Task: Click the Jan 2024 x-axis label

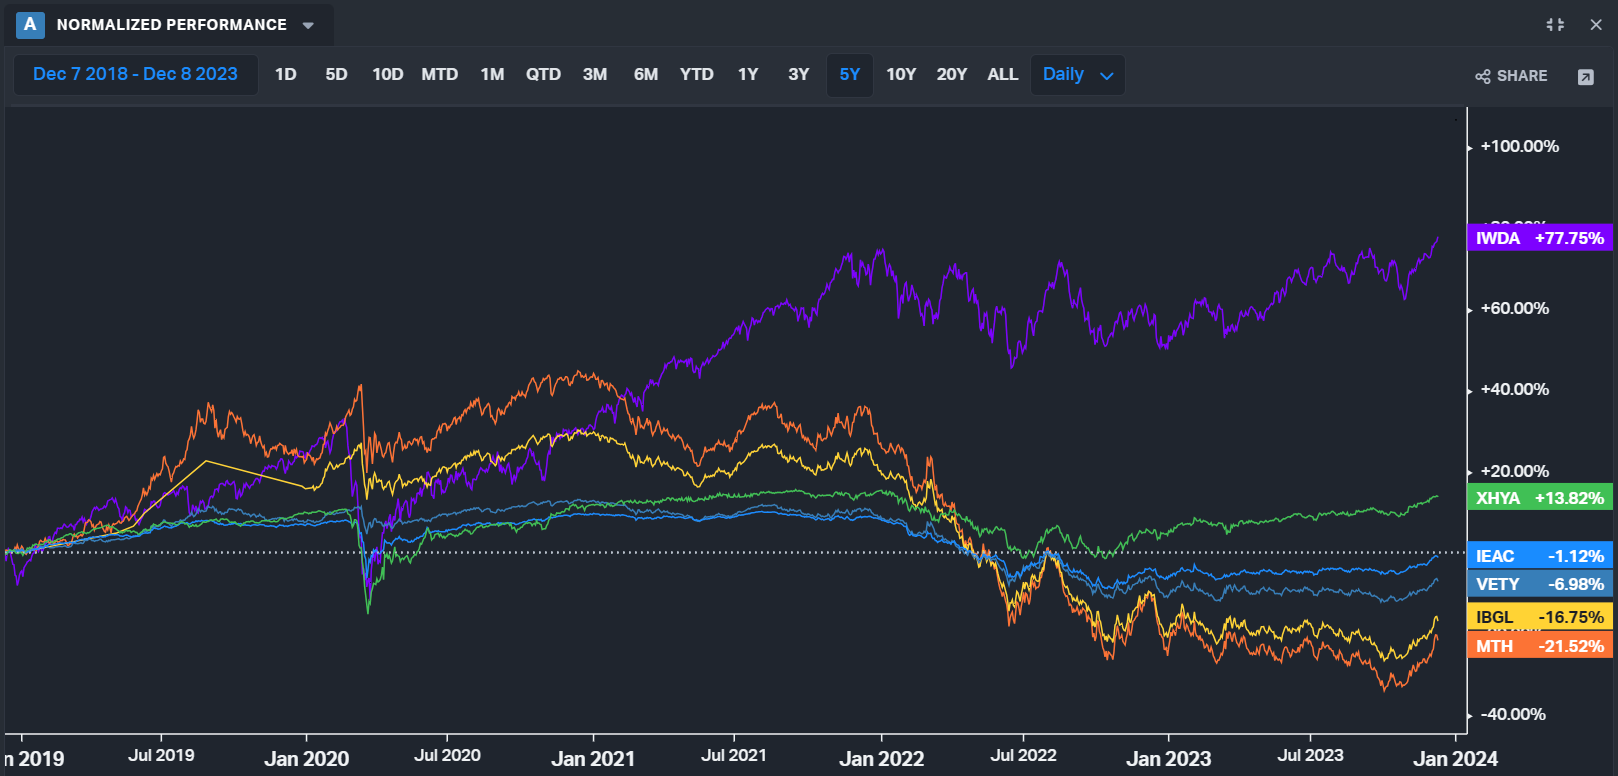Action: 1455,759
